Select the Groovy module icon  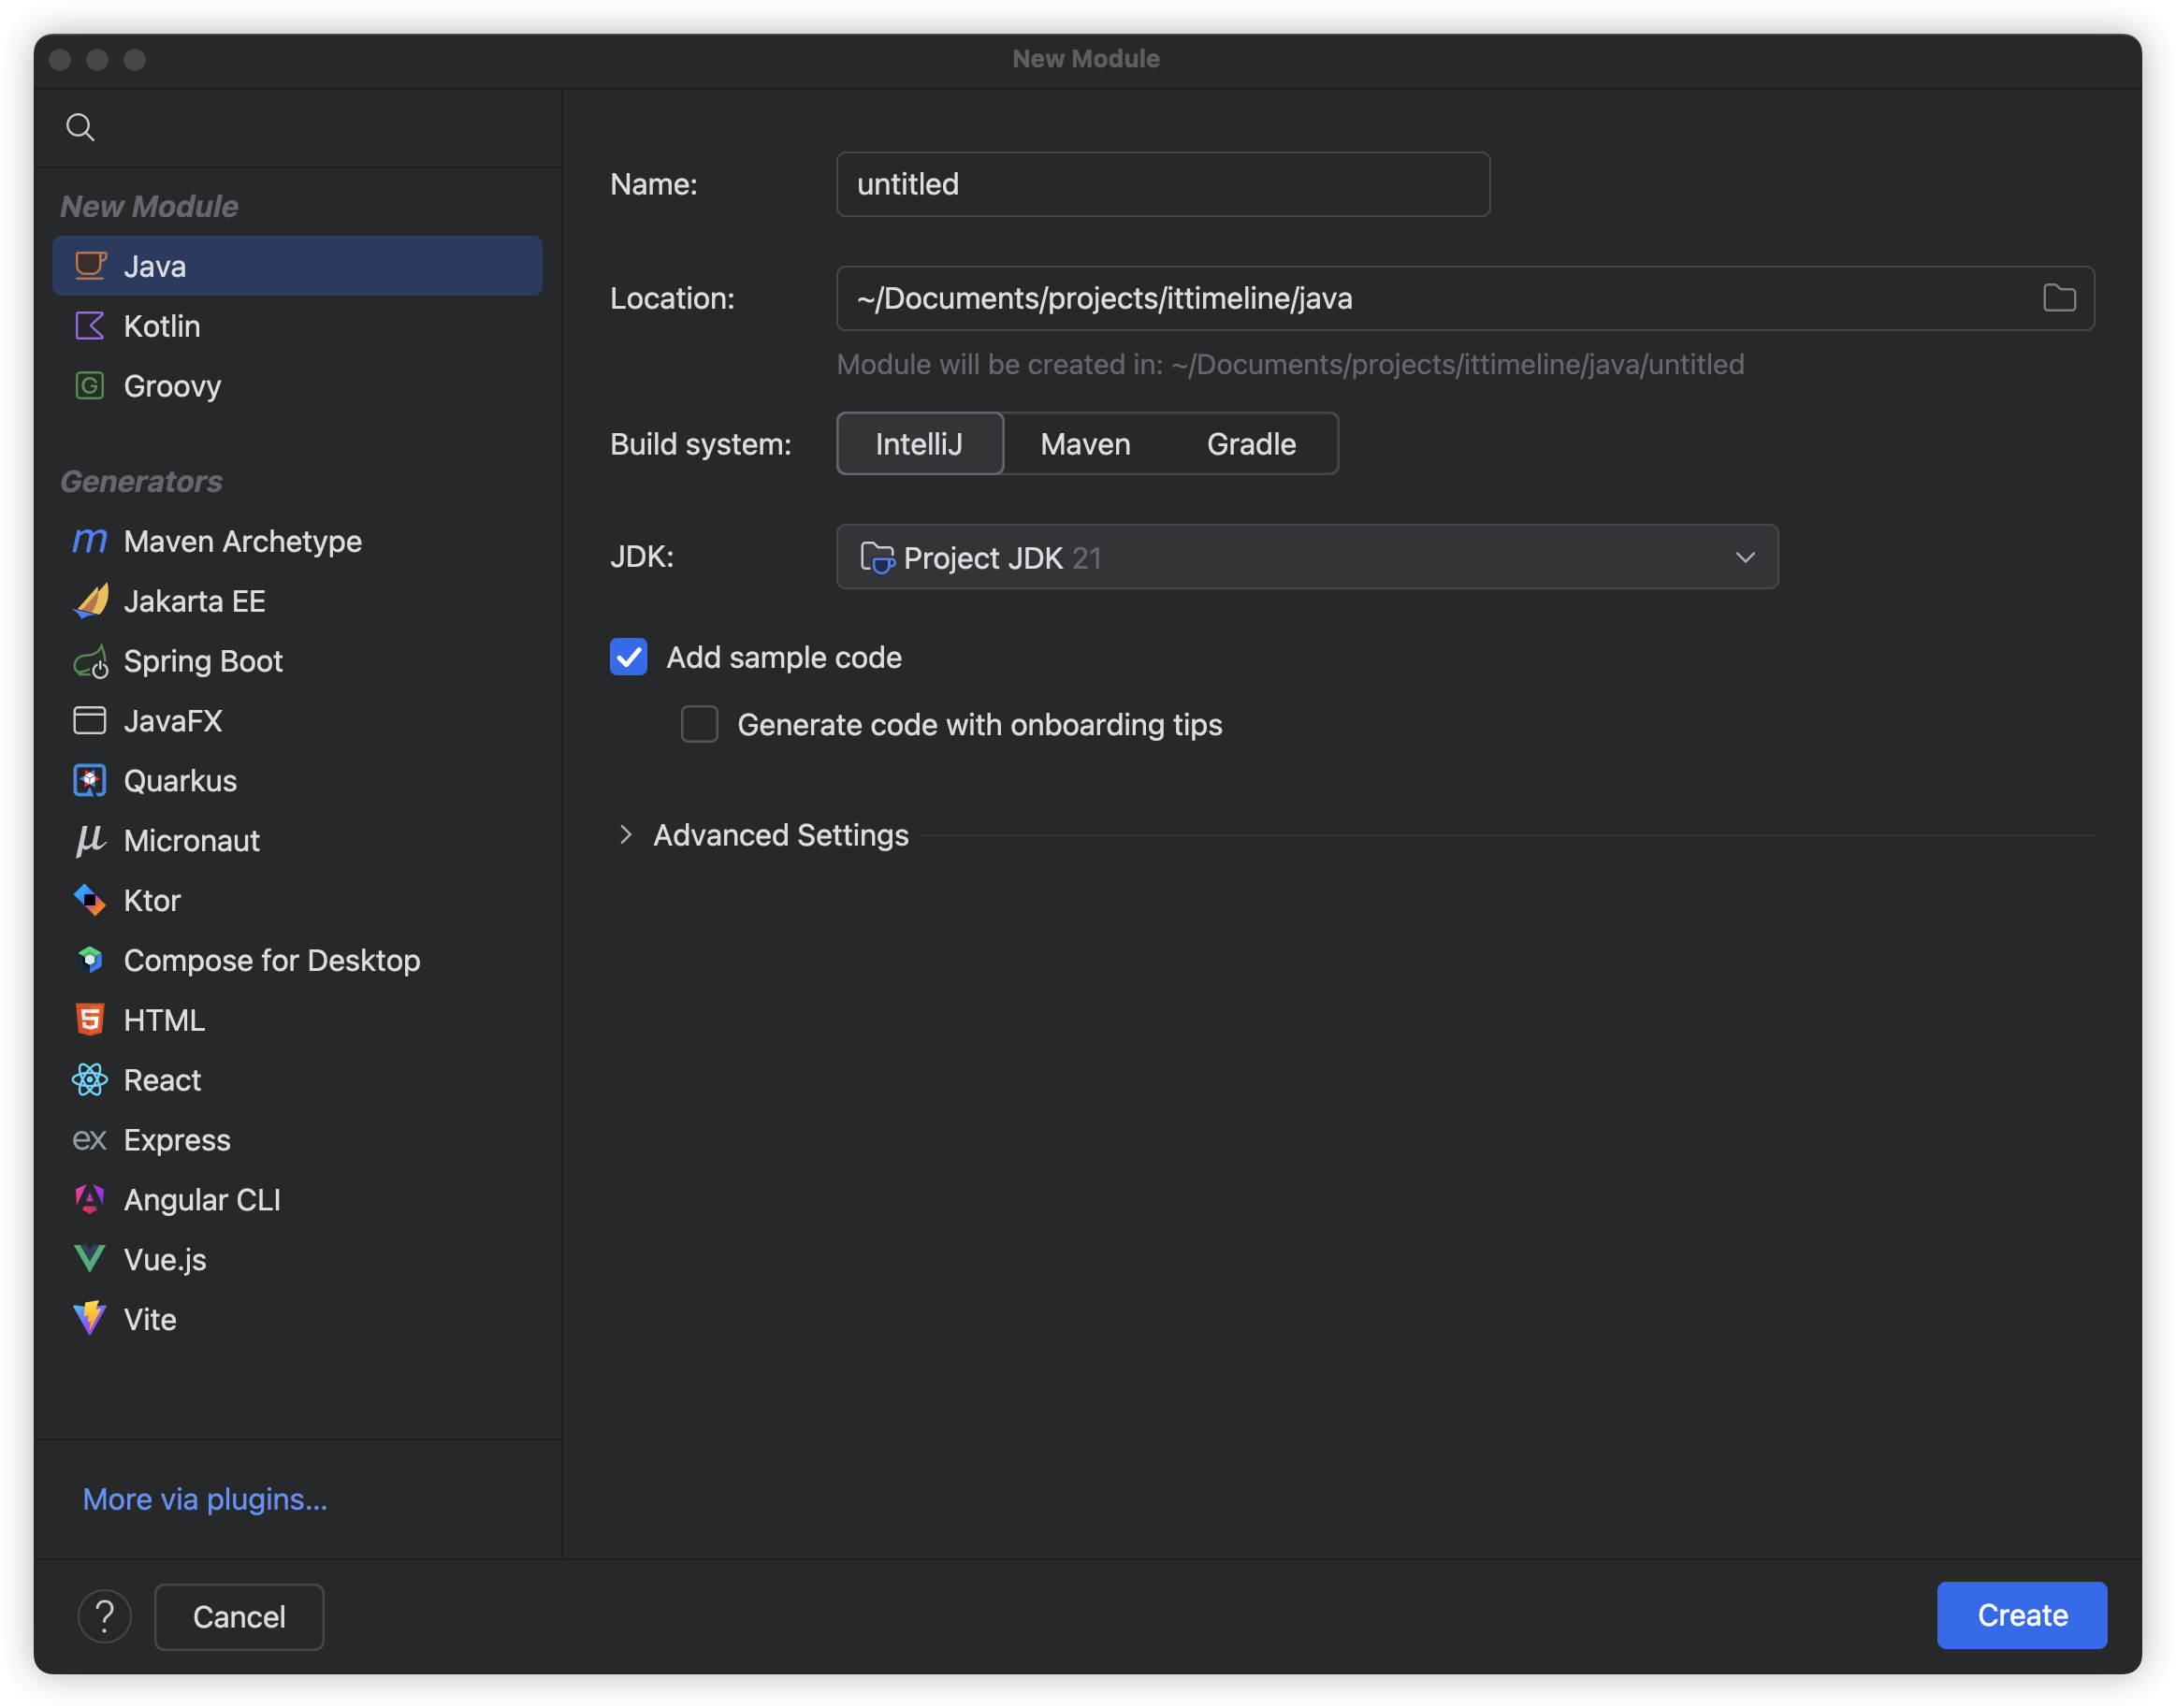90,386
